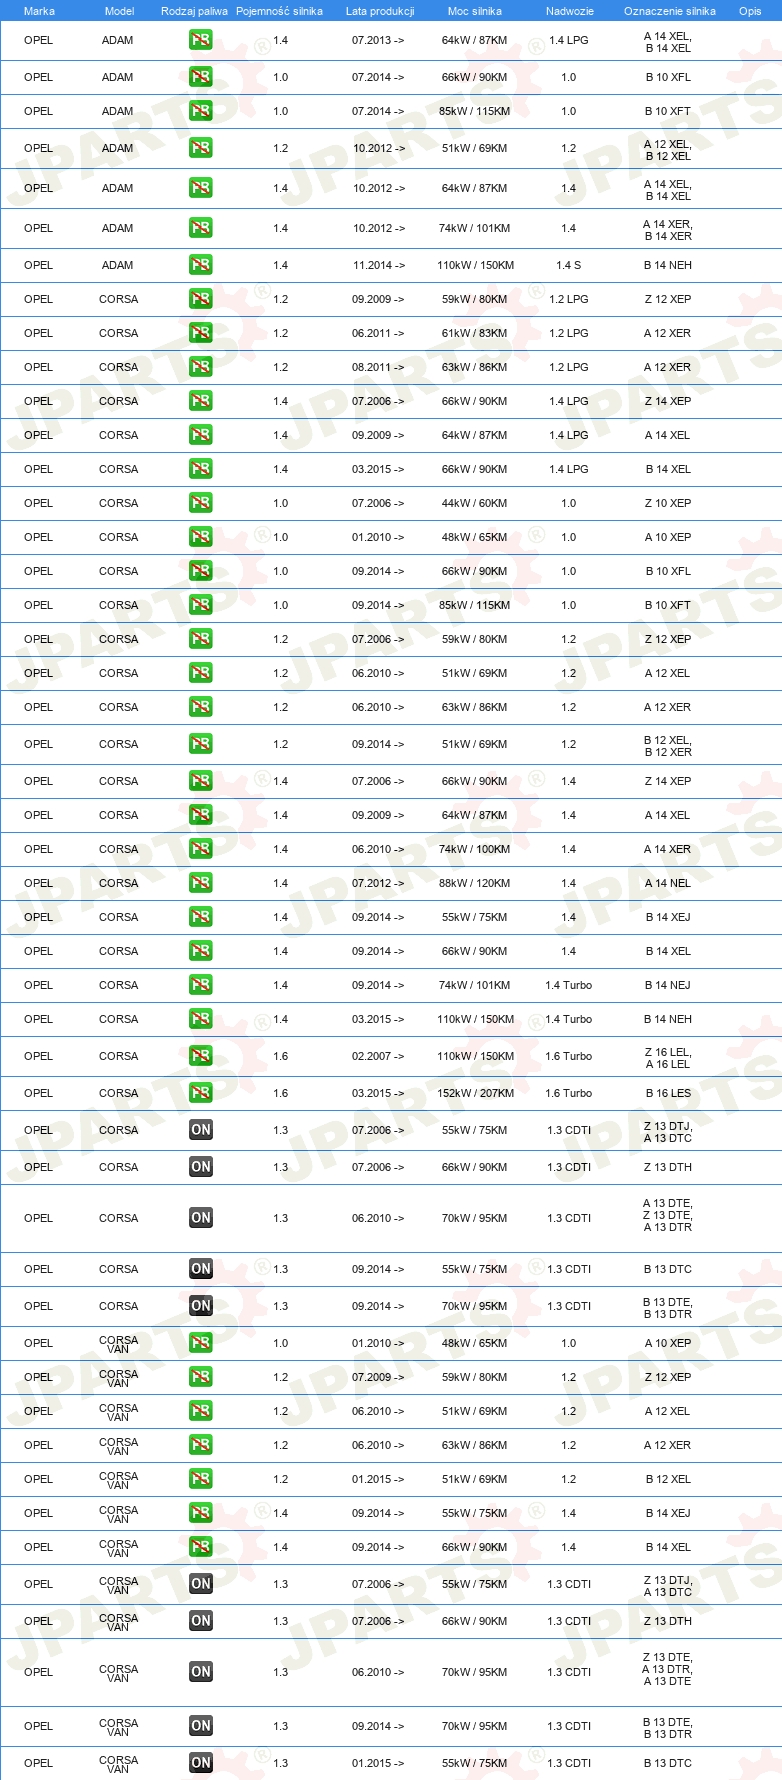Click the 11.2014 -> production date

(x=379, y=265)
